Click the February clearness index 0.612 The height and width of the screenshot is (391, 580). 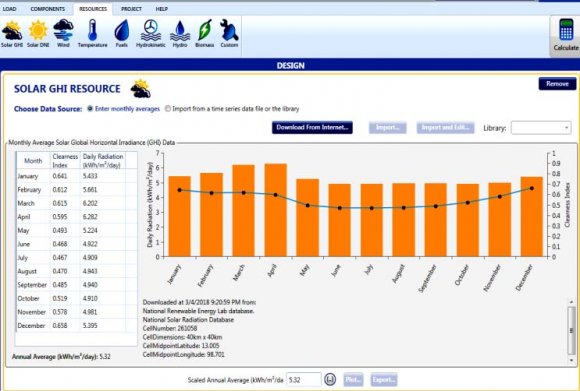tap(60, 190)
